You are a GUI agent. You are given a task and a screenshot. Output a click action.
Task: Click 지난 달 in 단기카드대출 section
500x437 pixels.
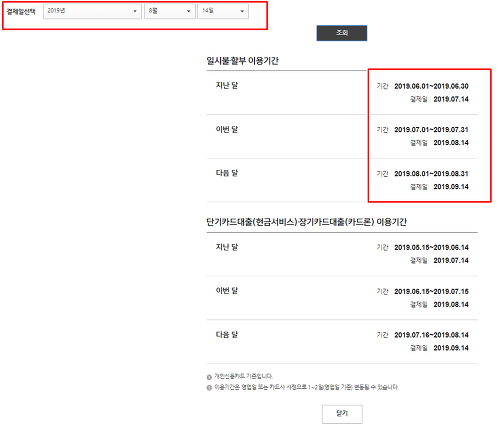(227, 247)
